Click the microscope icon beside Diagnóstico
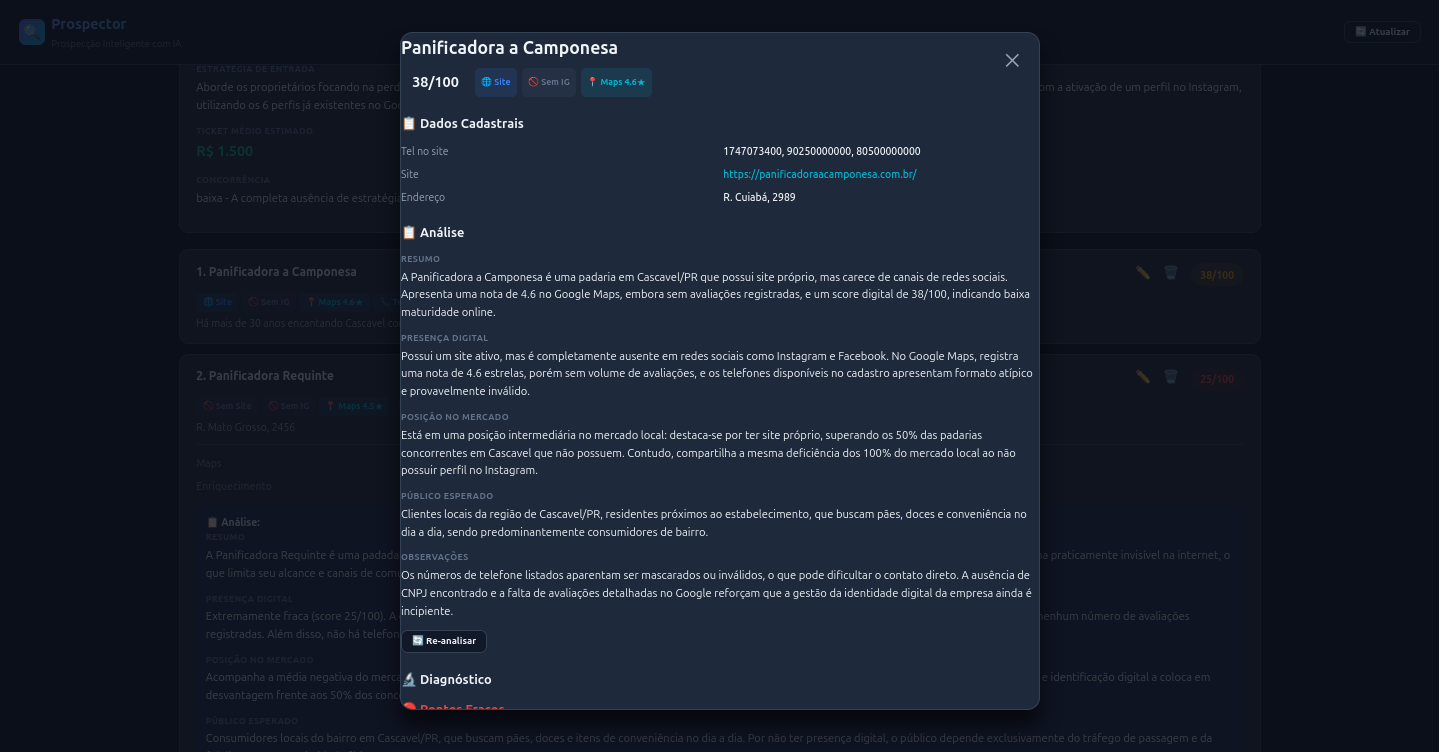Image resolution: width=1440 pixels, height=752 pixels. coord(408,679)
